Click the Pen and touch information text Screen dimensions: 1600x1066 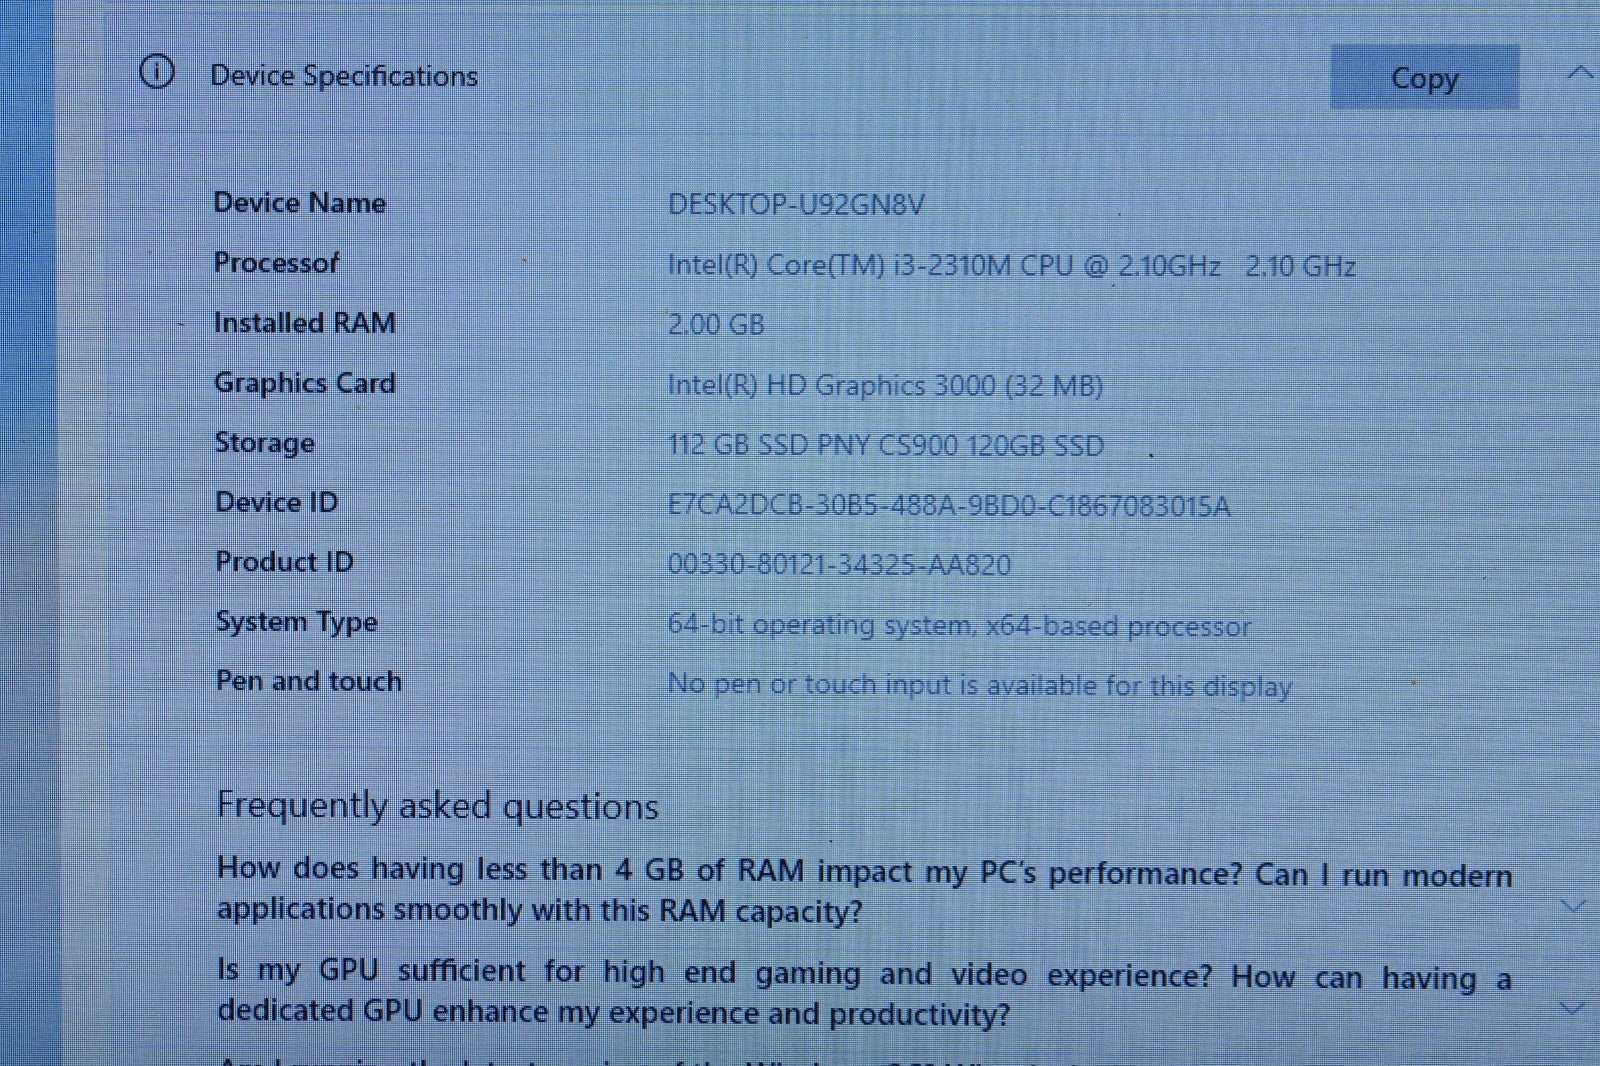(981, 685)
